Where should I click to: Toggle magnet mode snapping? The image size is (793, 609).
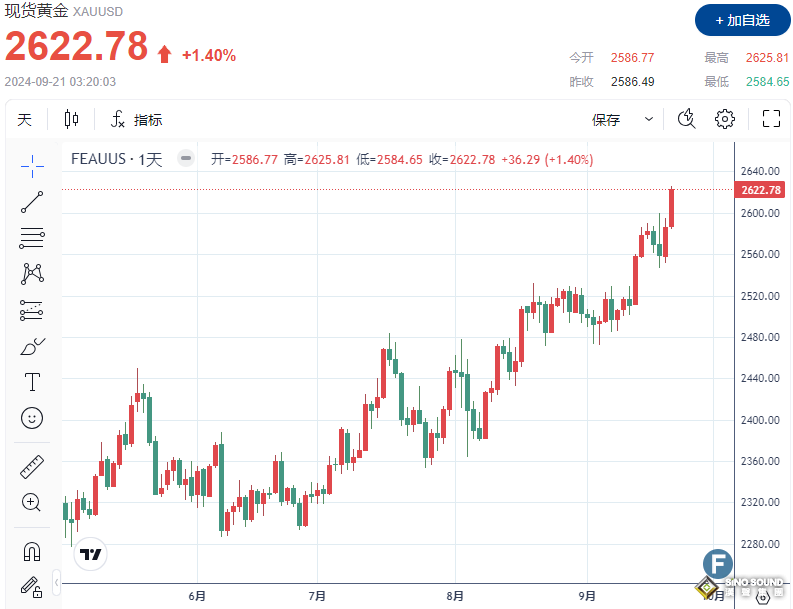(x=32, y=550)
